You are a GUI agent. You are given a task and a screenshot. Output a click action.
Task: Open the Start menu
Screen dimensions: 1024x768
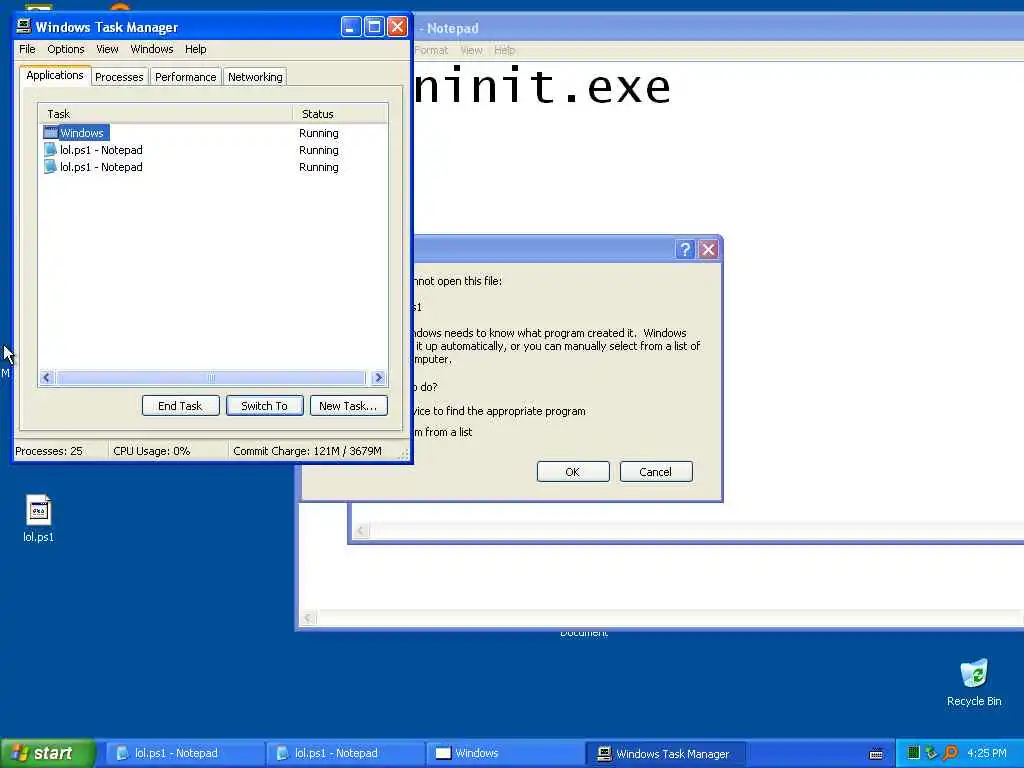pyautogui.click(x=48, y=753)
